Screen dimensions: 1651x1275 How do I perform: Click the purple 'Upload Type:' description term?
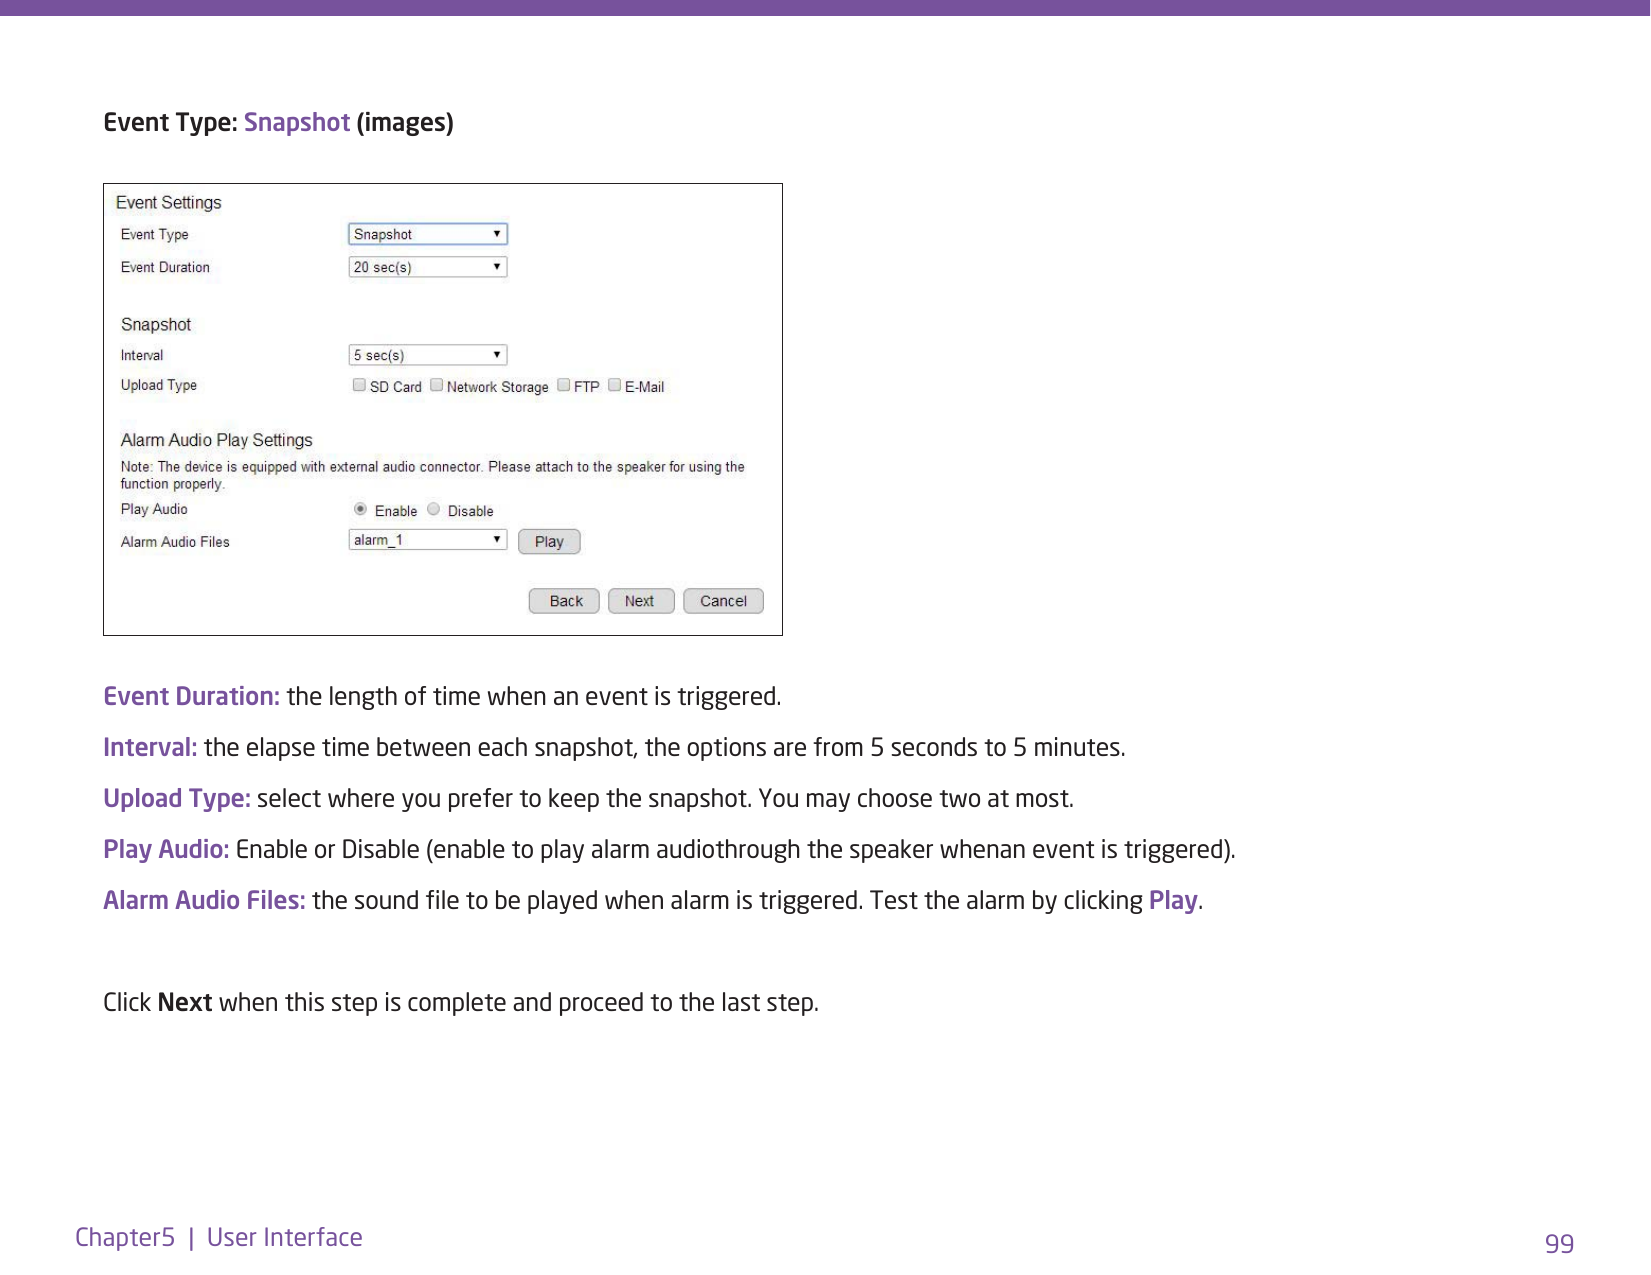tap(177, 798)
